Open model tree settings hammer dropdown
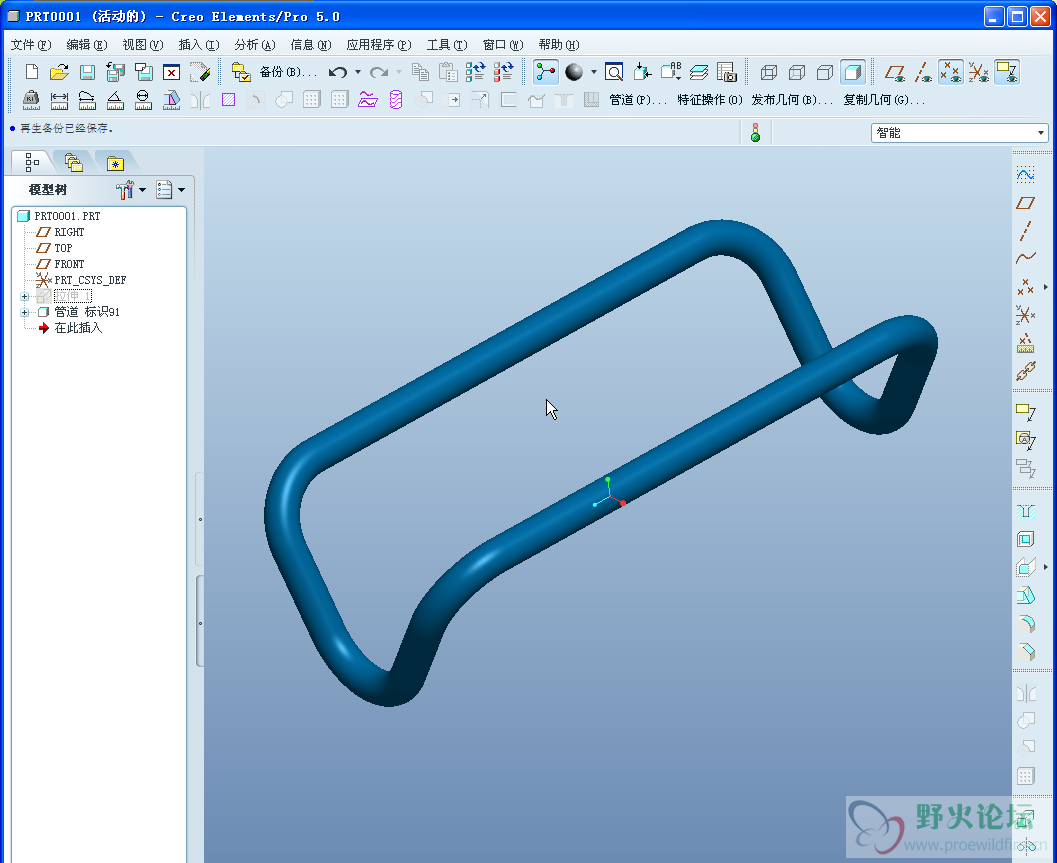The width and height of the screenshot is (1057, 863). point(131,190)
